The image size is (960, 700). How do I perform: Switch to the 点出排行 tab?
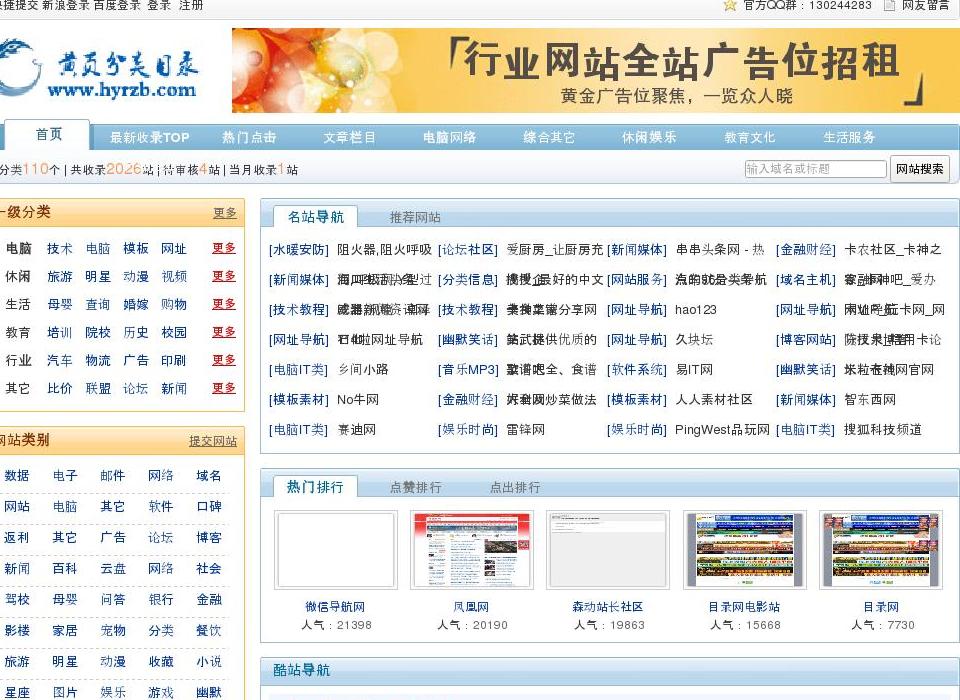pyautogui.click(x=515, y=487)
